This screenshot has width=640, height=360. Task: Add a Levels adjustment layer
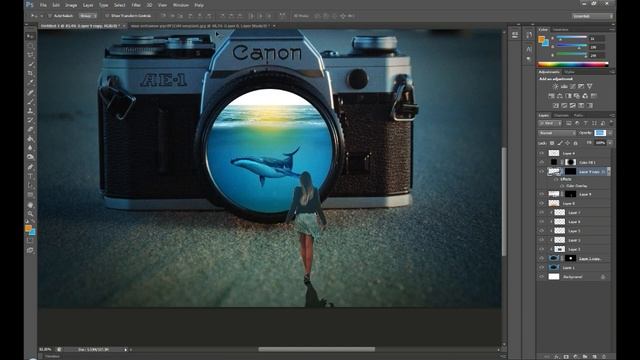point(564,87)
